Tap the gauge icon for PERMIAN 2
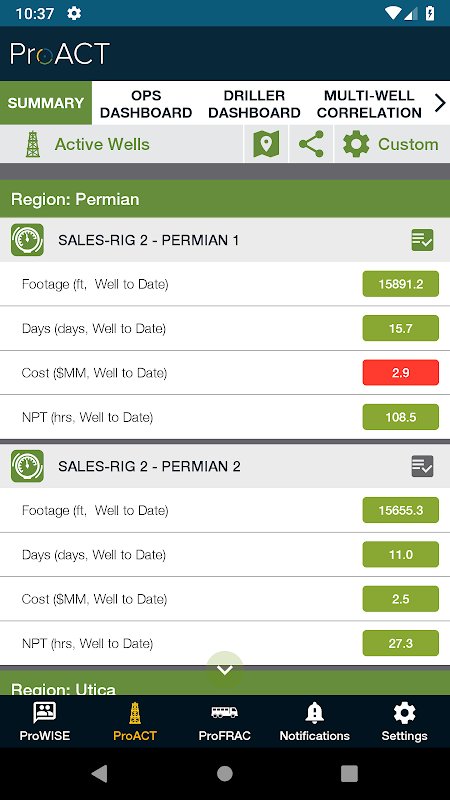Viewport: 450px width, 800px height. click(27, 466)
